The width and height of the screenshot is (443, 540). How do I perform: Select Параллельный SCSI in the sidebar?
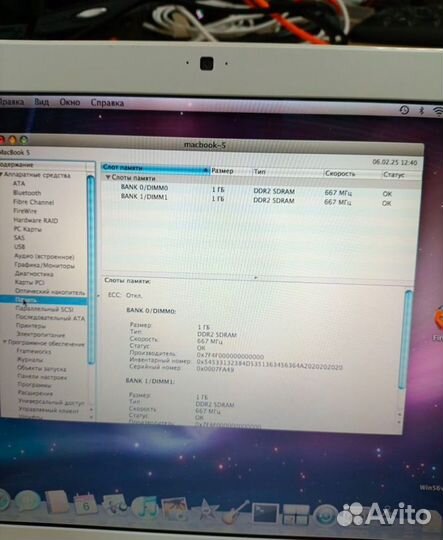click(44, 309)
